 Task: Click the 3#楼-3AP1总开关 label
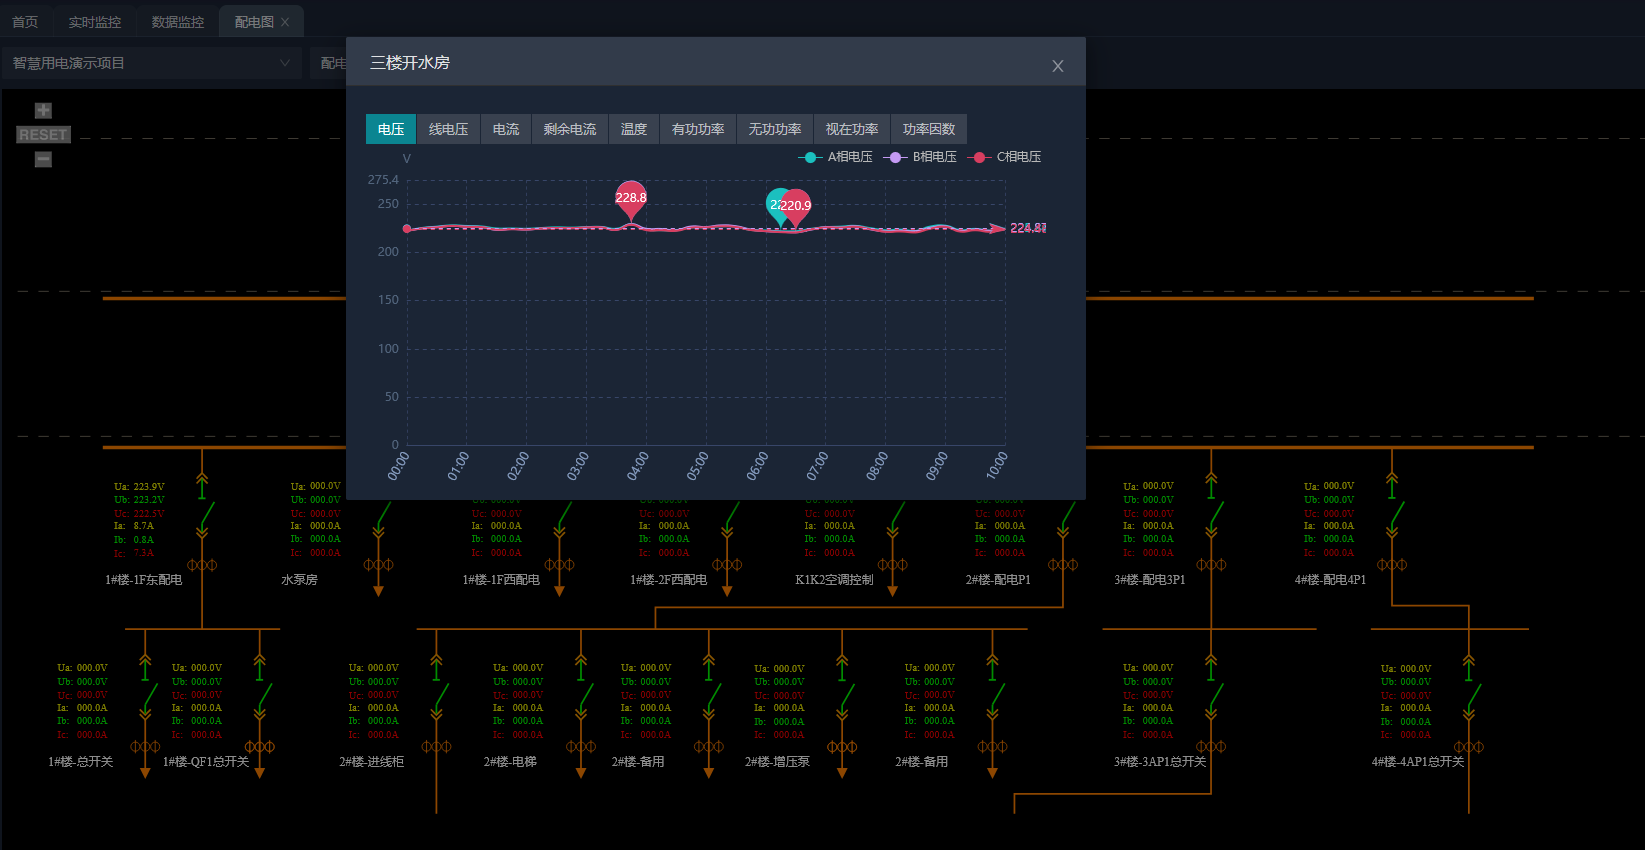pyautogui.click(x=1160, y=762)
